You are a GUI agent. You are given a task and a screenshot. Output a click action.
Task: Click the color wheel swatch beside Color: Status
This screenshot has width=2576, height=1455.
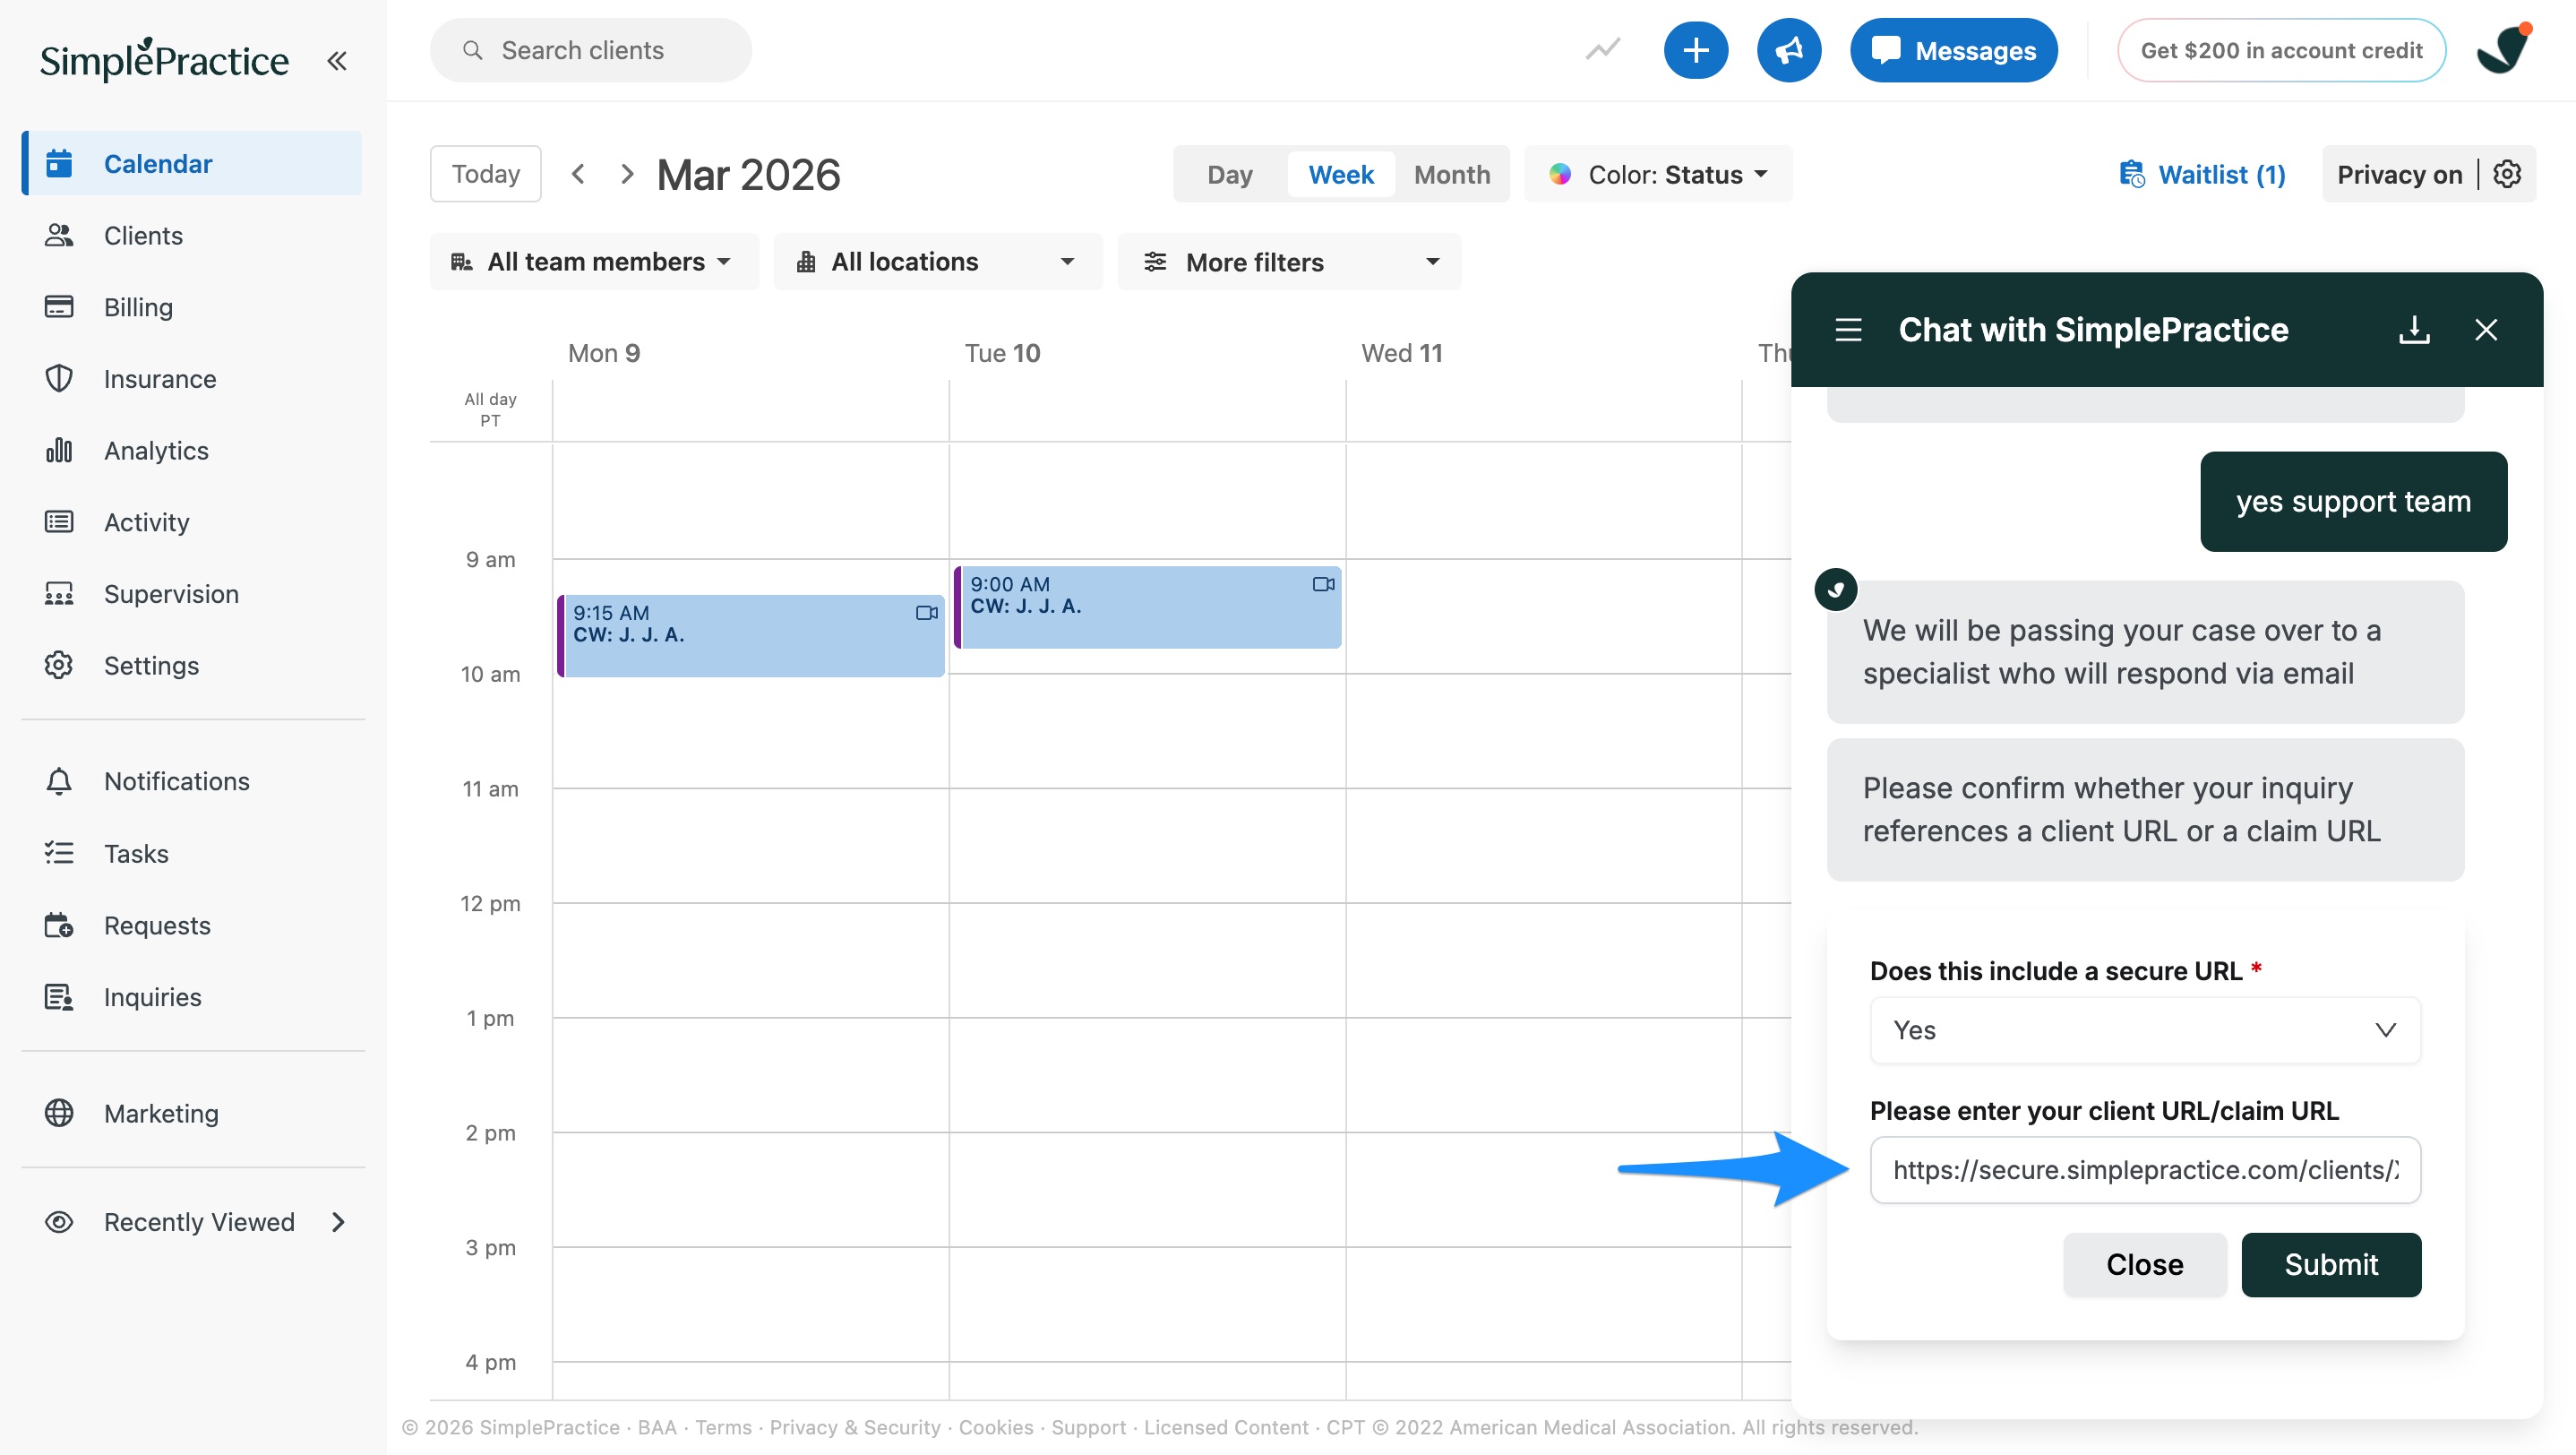1559,174
